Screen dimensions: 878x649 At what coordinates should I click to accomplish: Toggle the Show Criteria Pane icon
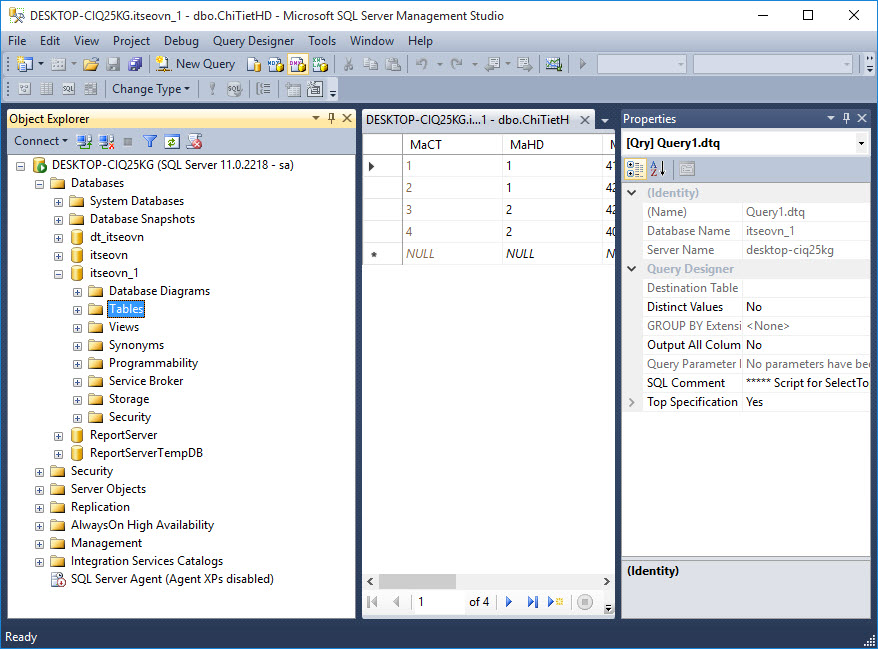46,88
